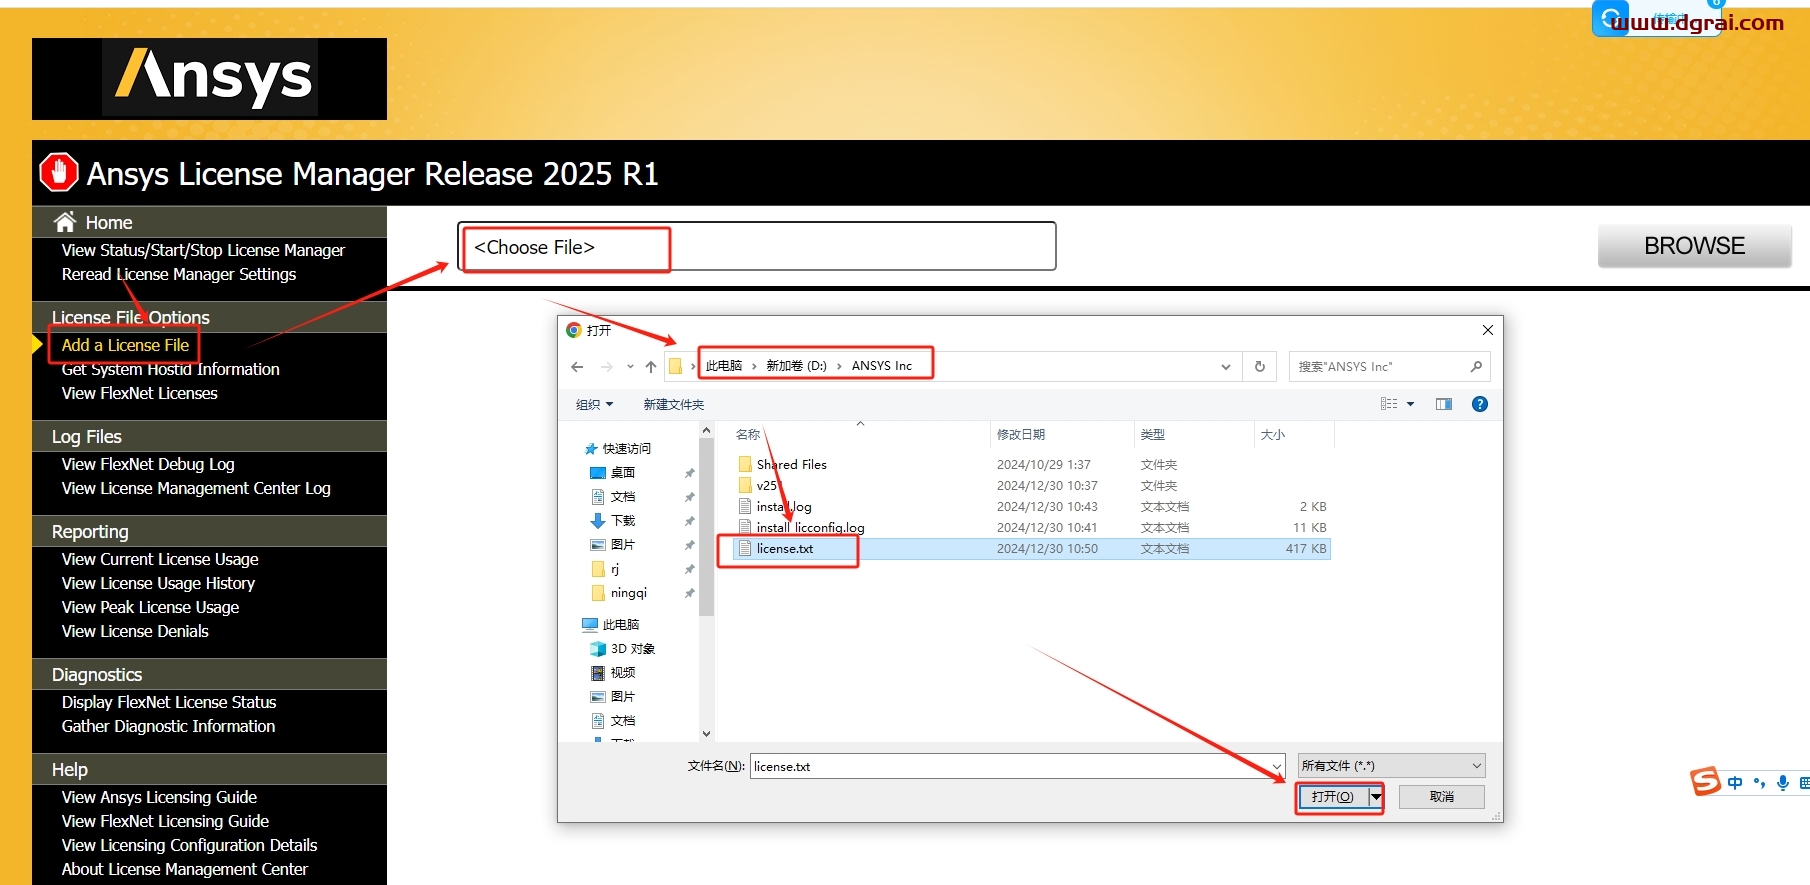Click the 取消 button
Image resolution: width=1810 pixels, height=885 pixels.
click(x=1442, y=797)
